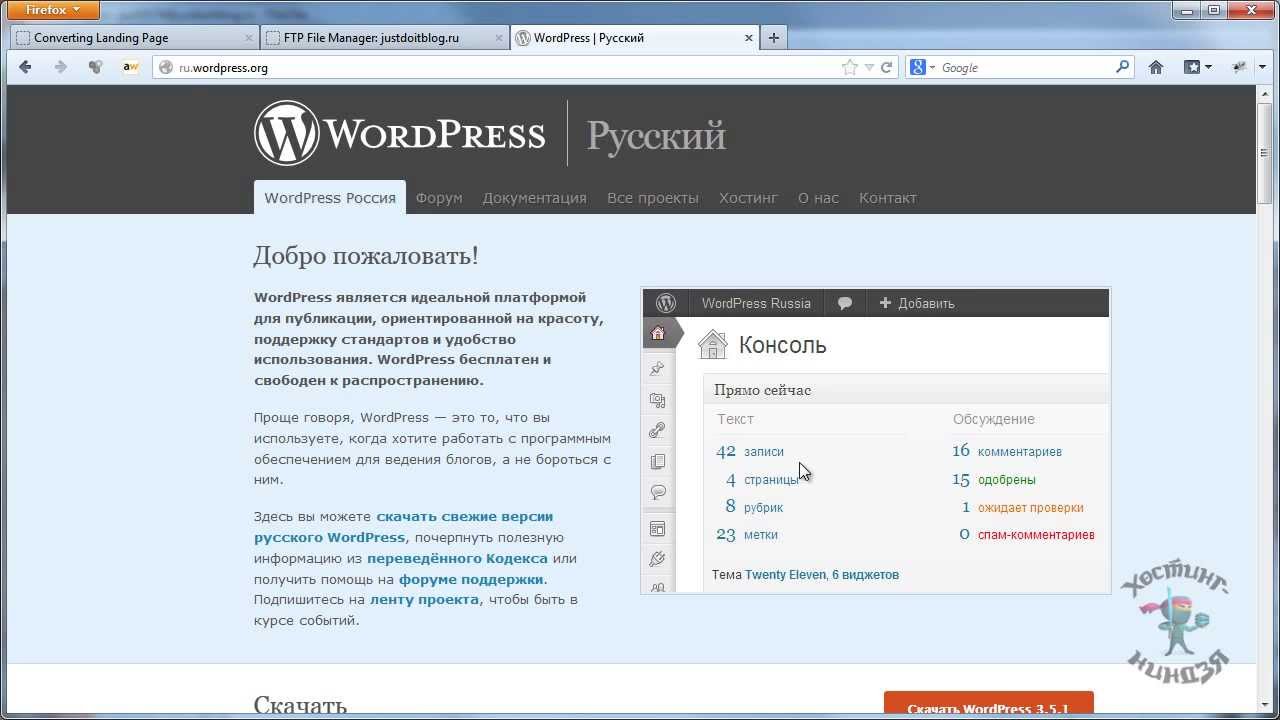Click the add-on icon at toolbar far right

pos(1240,67)
